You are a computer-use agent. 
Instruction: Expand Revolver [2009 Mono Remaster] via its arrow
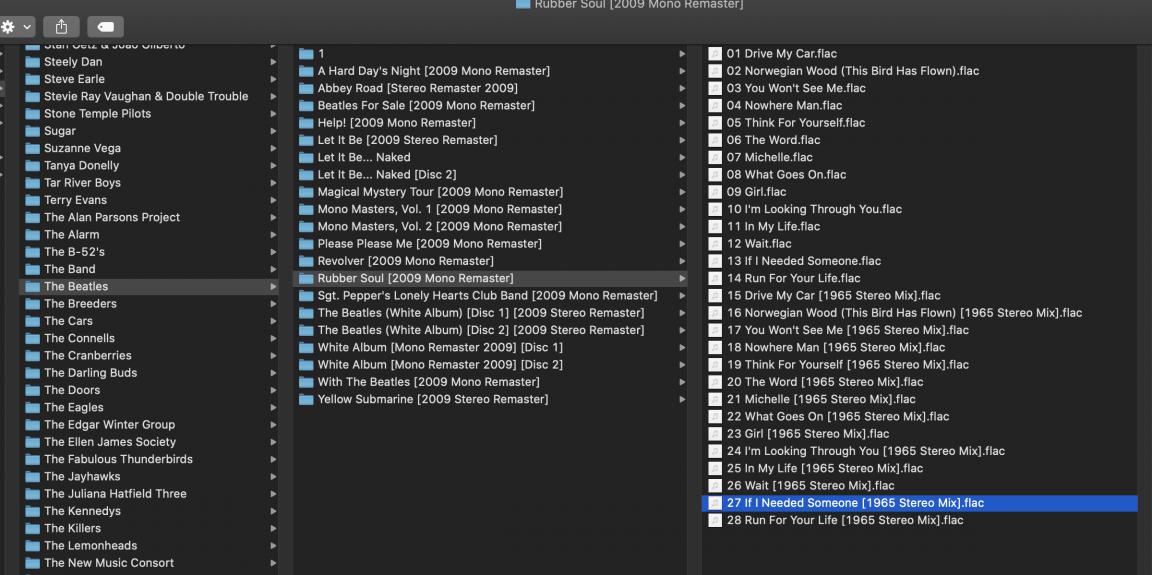click(x=682, y=261)
